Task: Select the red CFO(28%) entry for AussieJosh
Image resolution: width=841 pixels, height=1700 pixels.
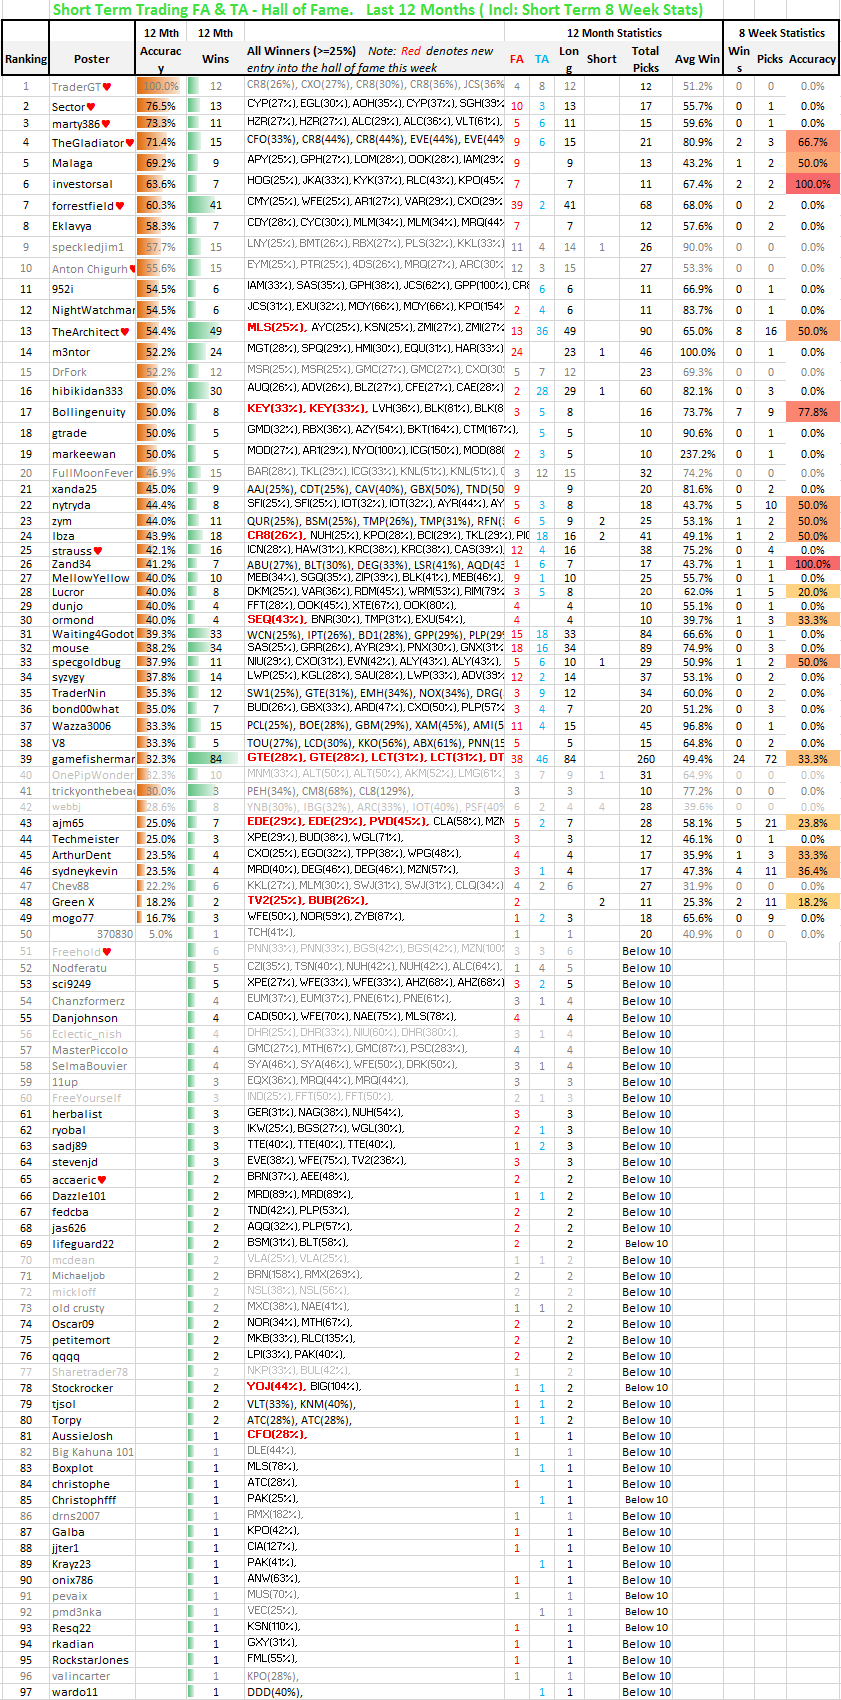Action: point(277,1435)
